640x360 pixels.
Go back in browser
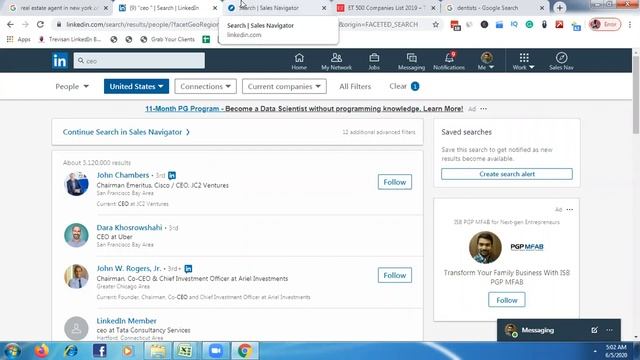point(10,24)
